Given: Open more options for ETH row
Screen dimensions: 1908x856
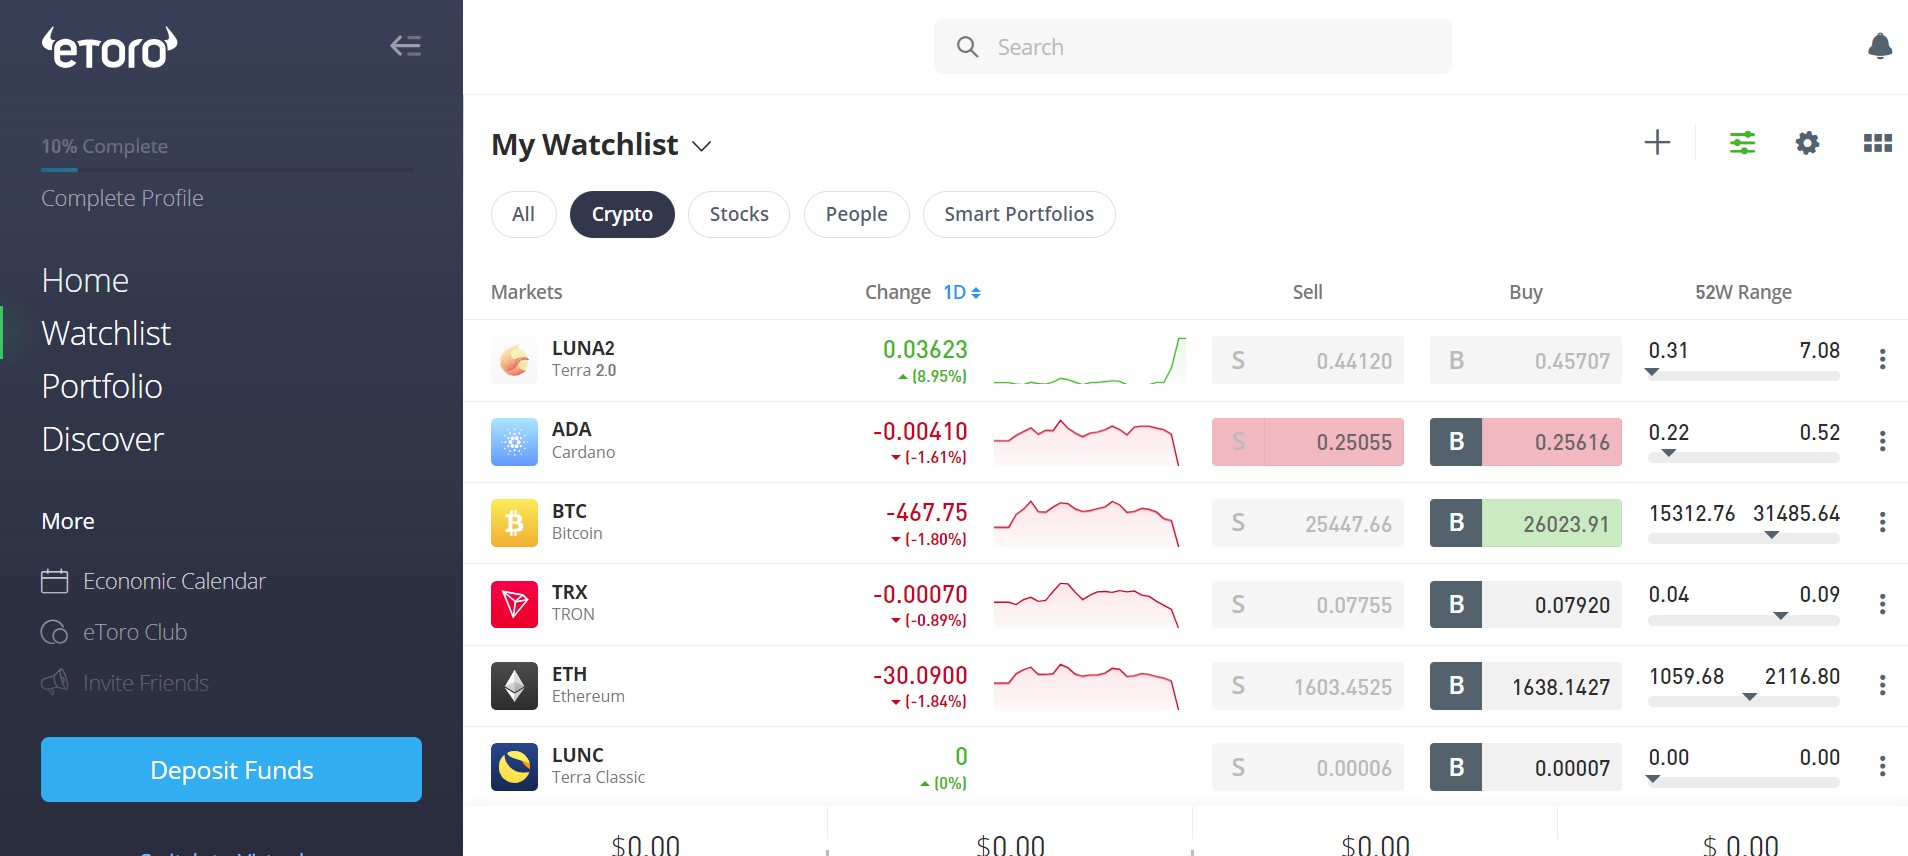Looking at the screenshot, I should pos(1882,685).
